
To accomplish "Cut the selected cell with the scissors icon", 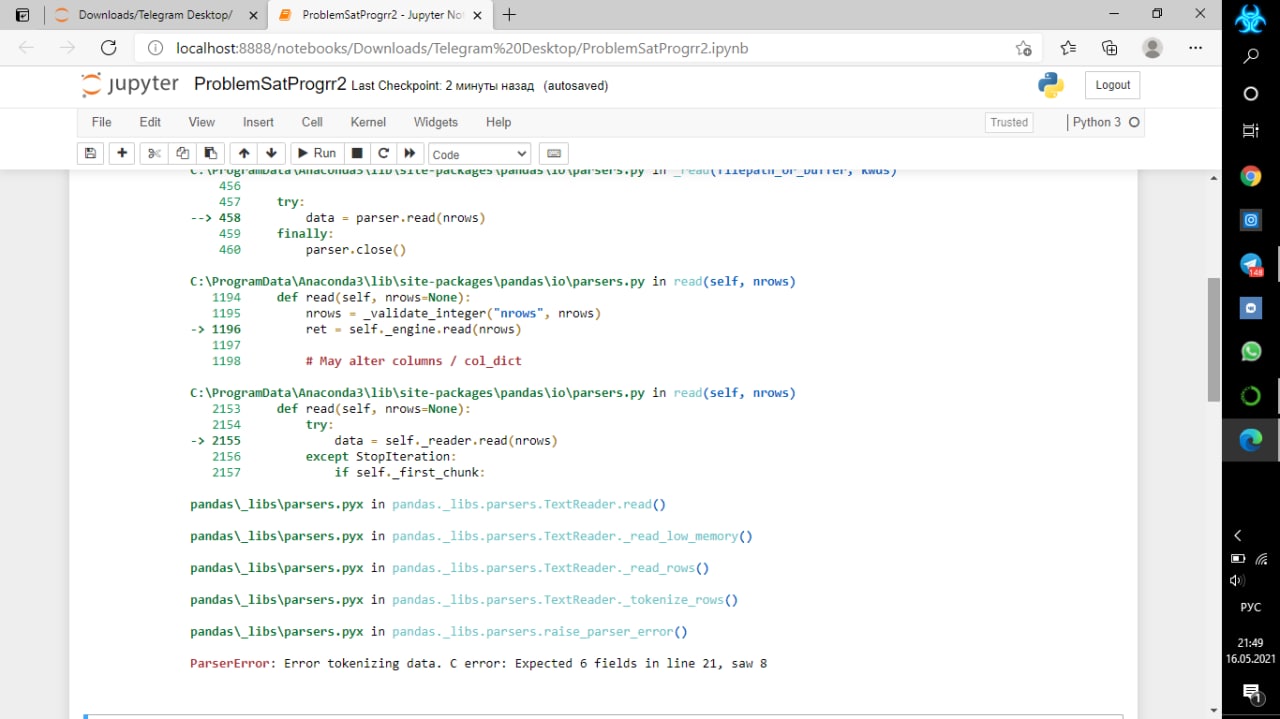I will click(154, 153).
